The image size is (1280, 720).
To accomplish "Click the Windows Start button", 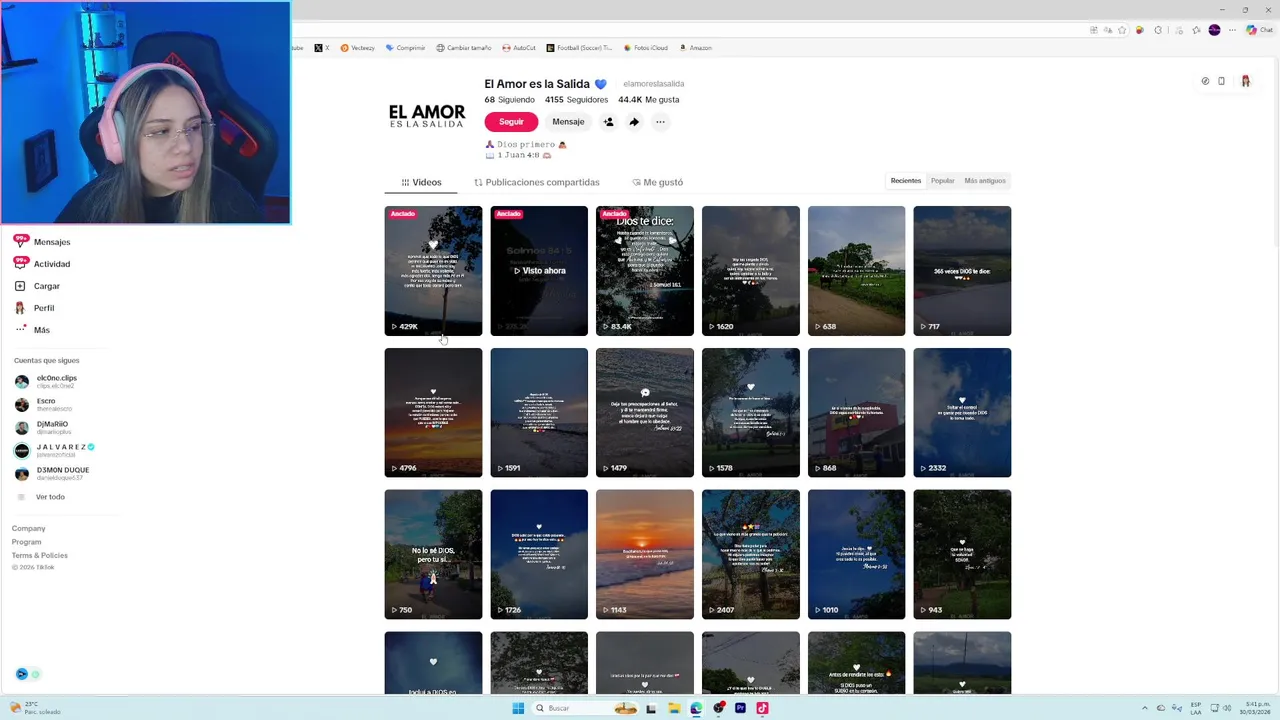I will coord(518,708).
